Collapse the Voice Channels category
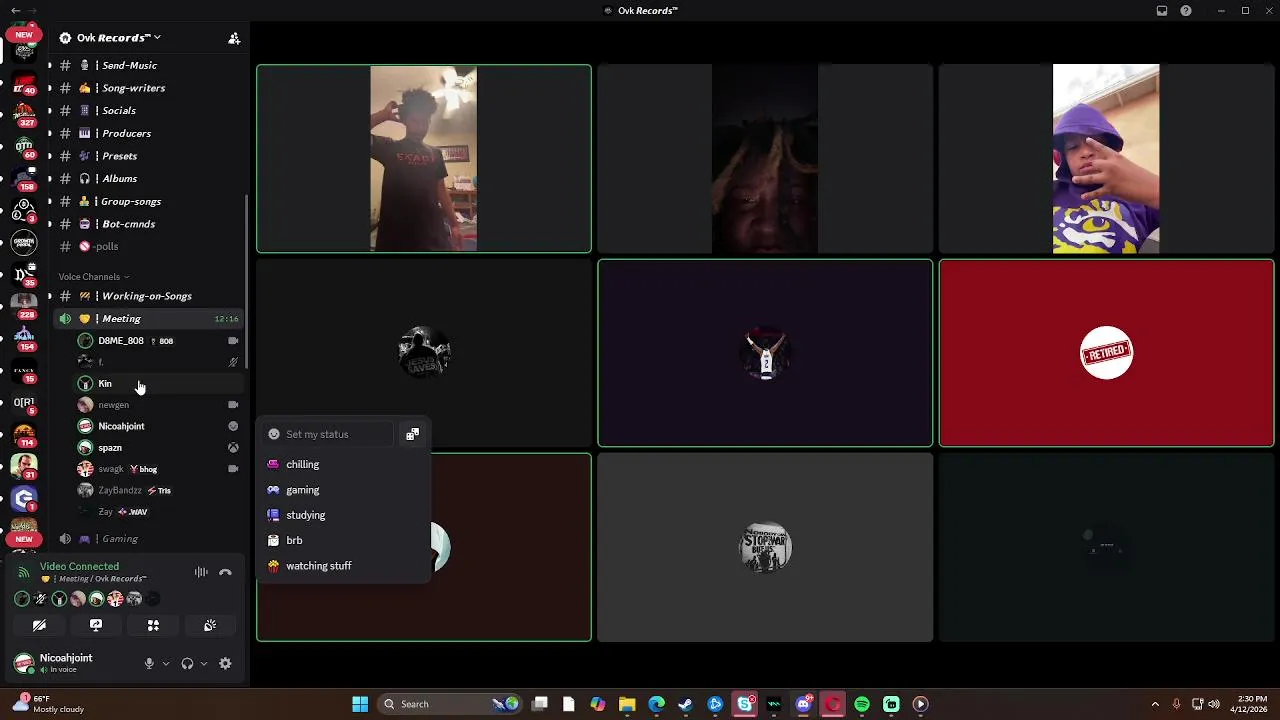The width and height of the screenshot is (1280, 720). coord(93,277)
